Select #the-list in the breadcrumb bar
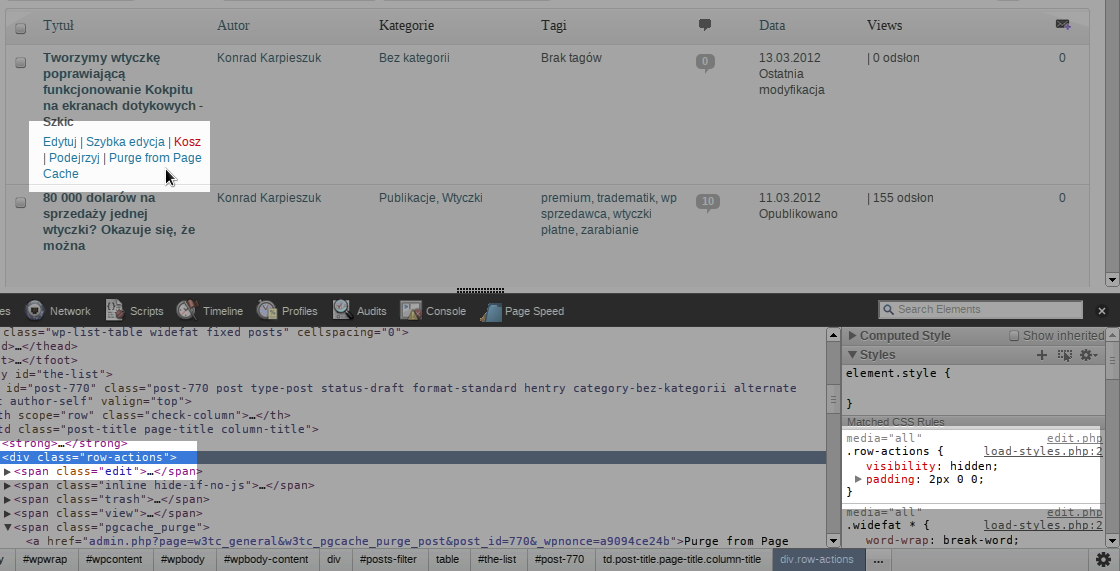 click(x=496, y=560)
